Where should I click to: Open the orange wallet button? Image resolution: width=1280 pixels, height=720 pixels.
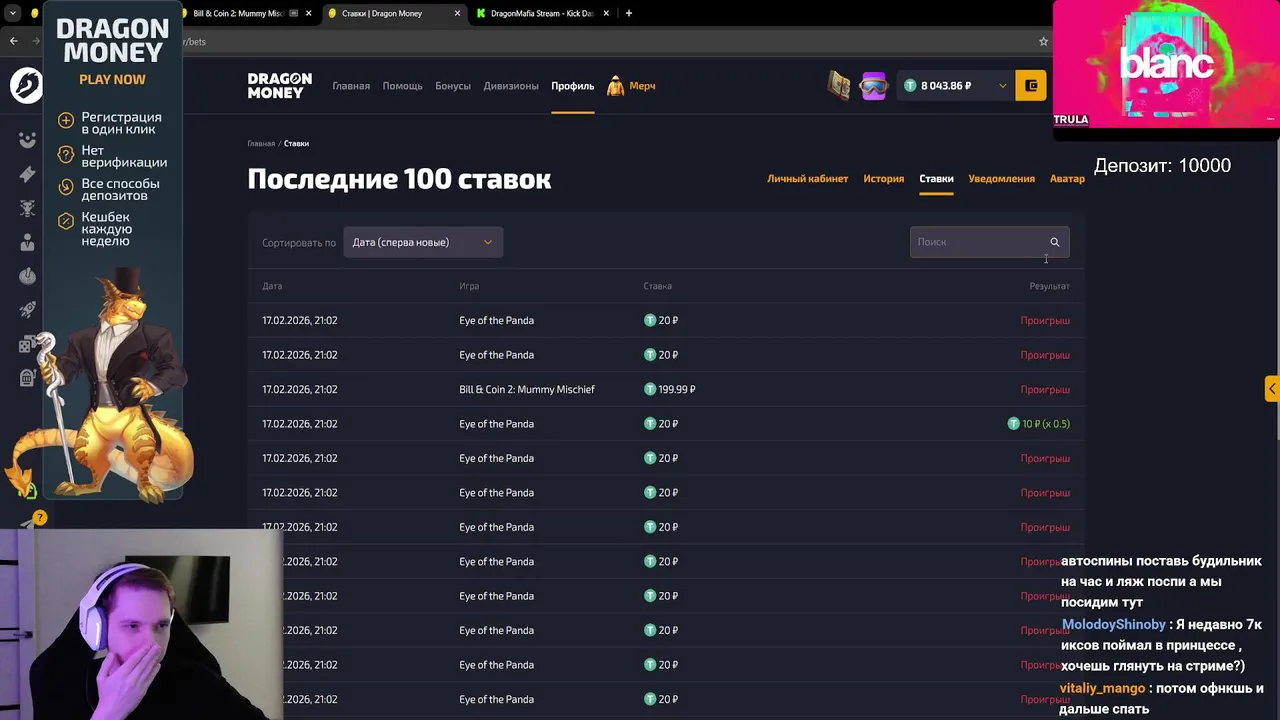[1031, 86]
